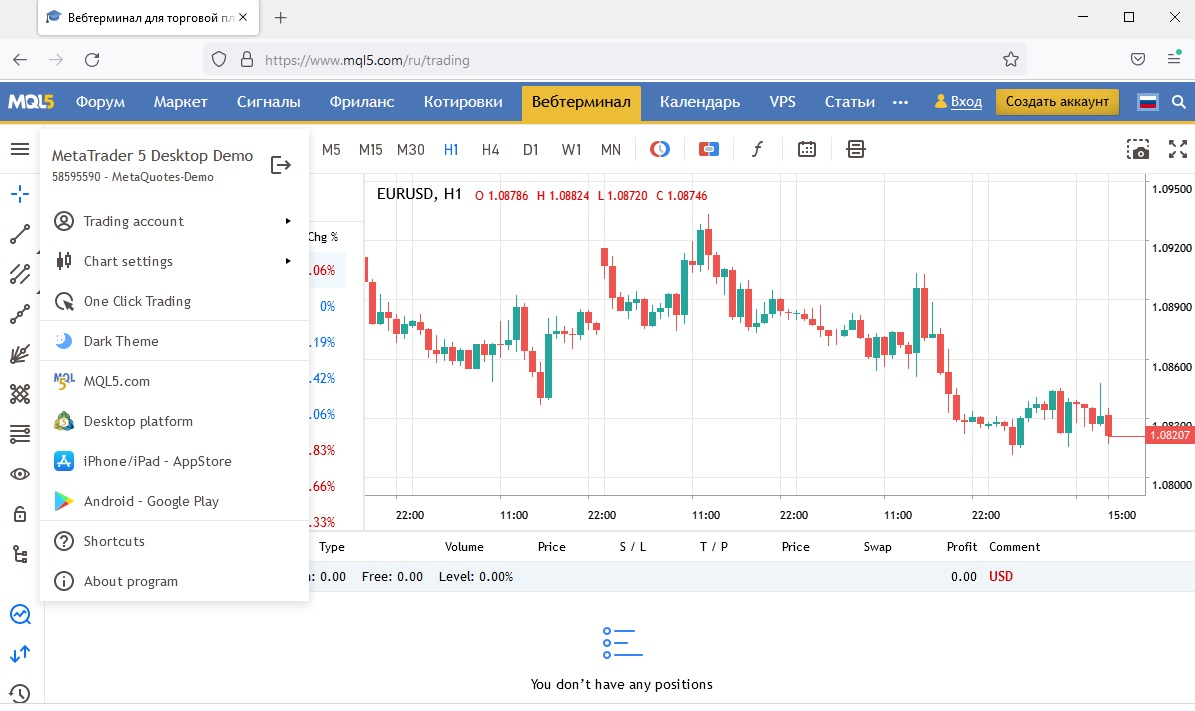The height and width of the screenshot is (711, 1195).
Task: Click the browser address bar
Action: [614, 59]
